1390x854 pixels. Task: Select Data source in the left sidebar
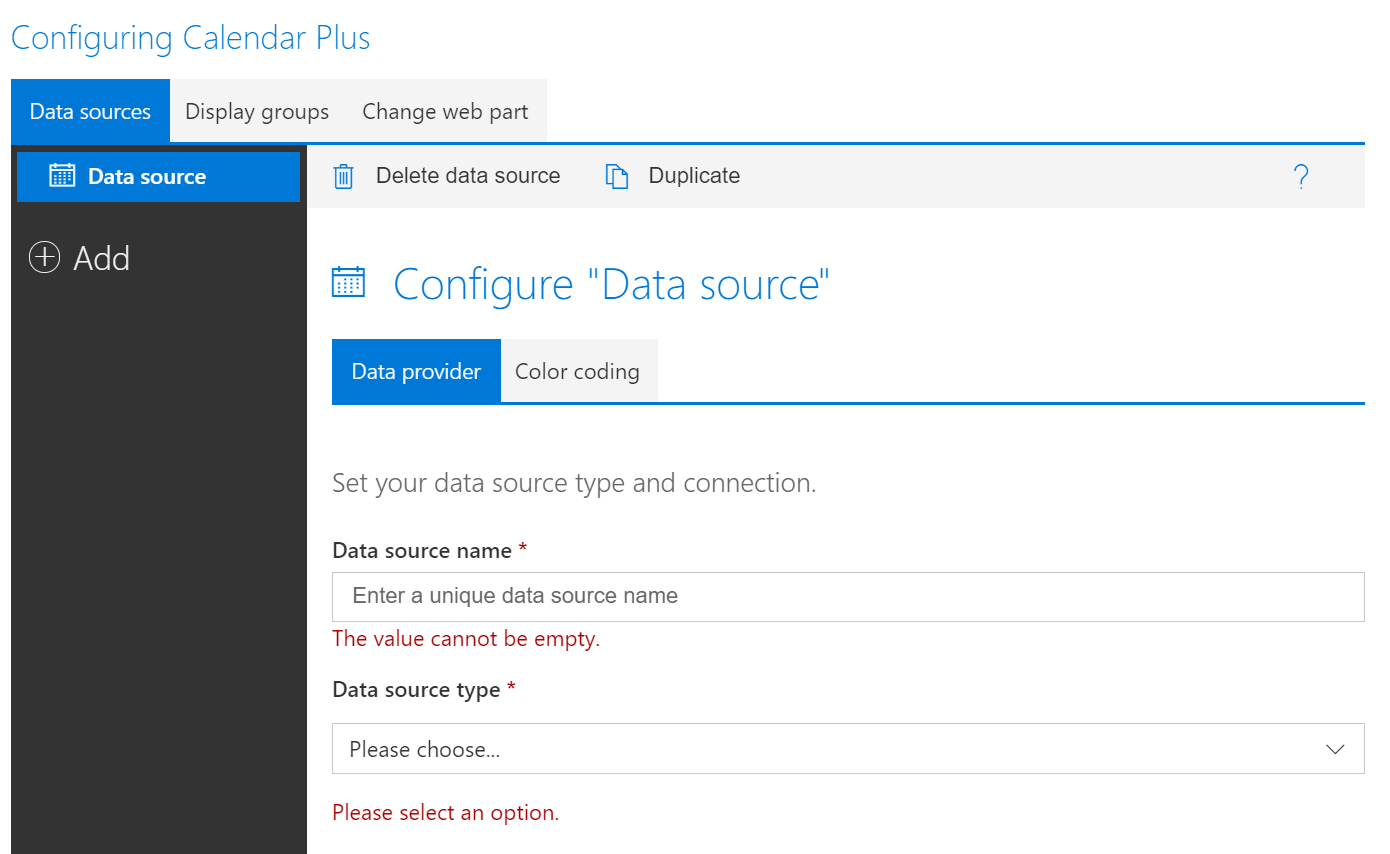click(x=146, y=175)
